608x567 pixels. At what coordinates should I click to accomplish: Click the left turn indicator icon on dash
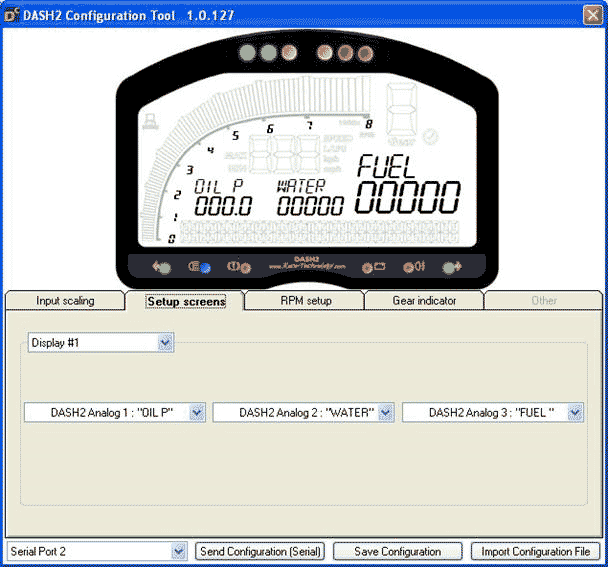tap(161, 267)
